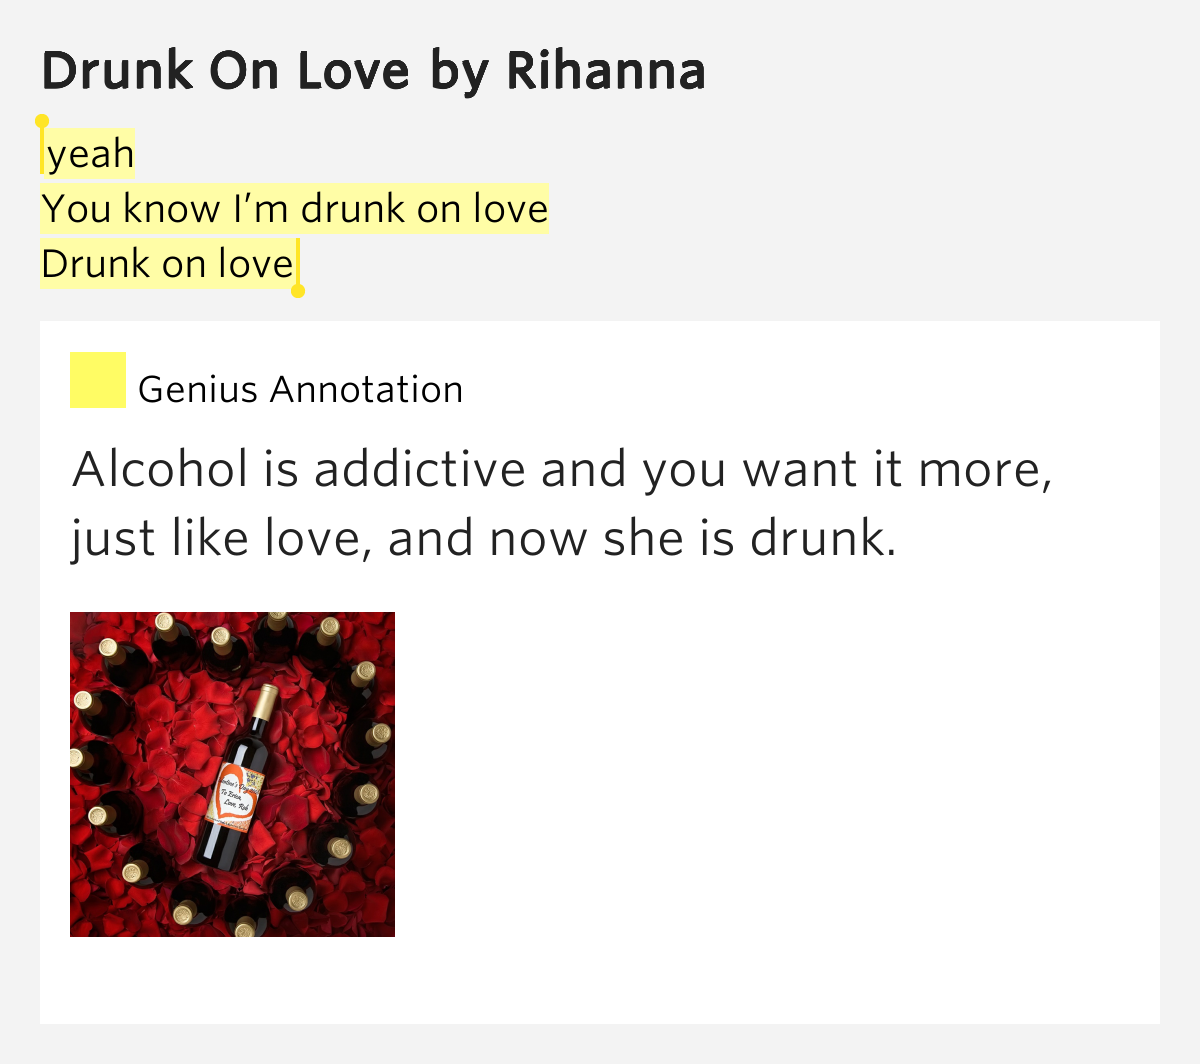1200x1064 pixels.
Task: Click the annotation line starting "just like love"
Action: coord(484,539)
